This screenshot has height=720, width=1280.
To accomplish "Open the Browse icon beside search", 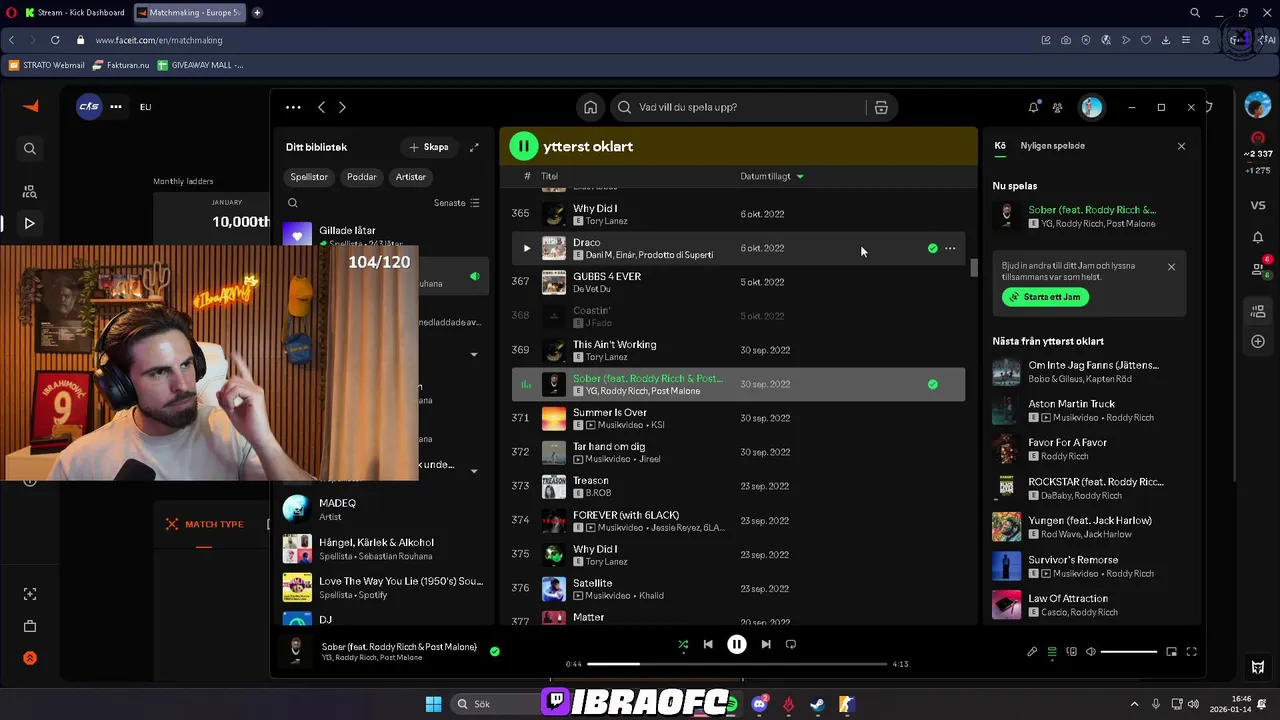I will pos(881,108).
